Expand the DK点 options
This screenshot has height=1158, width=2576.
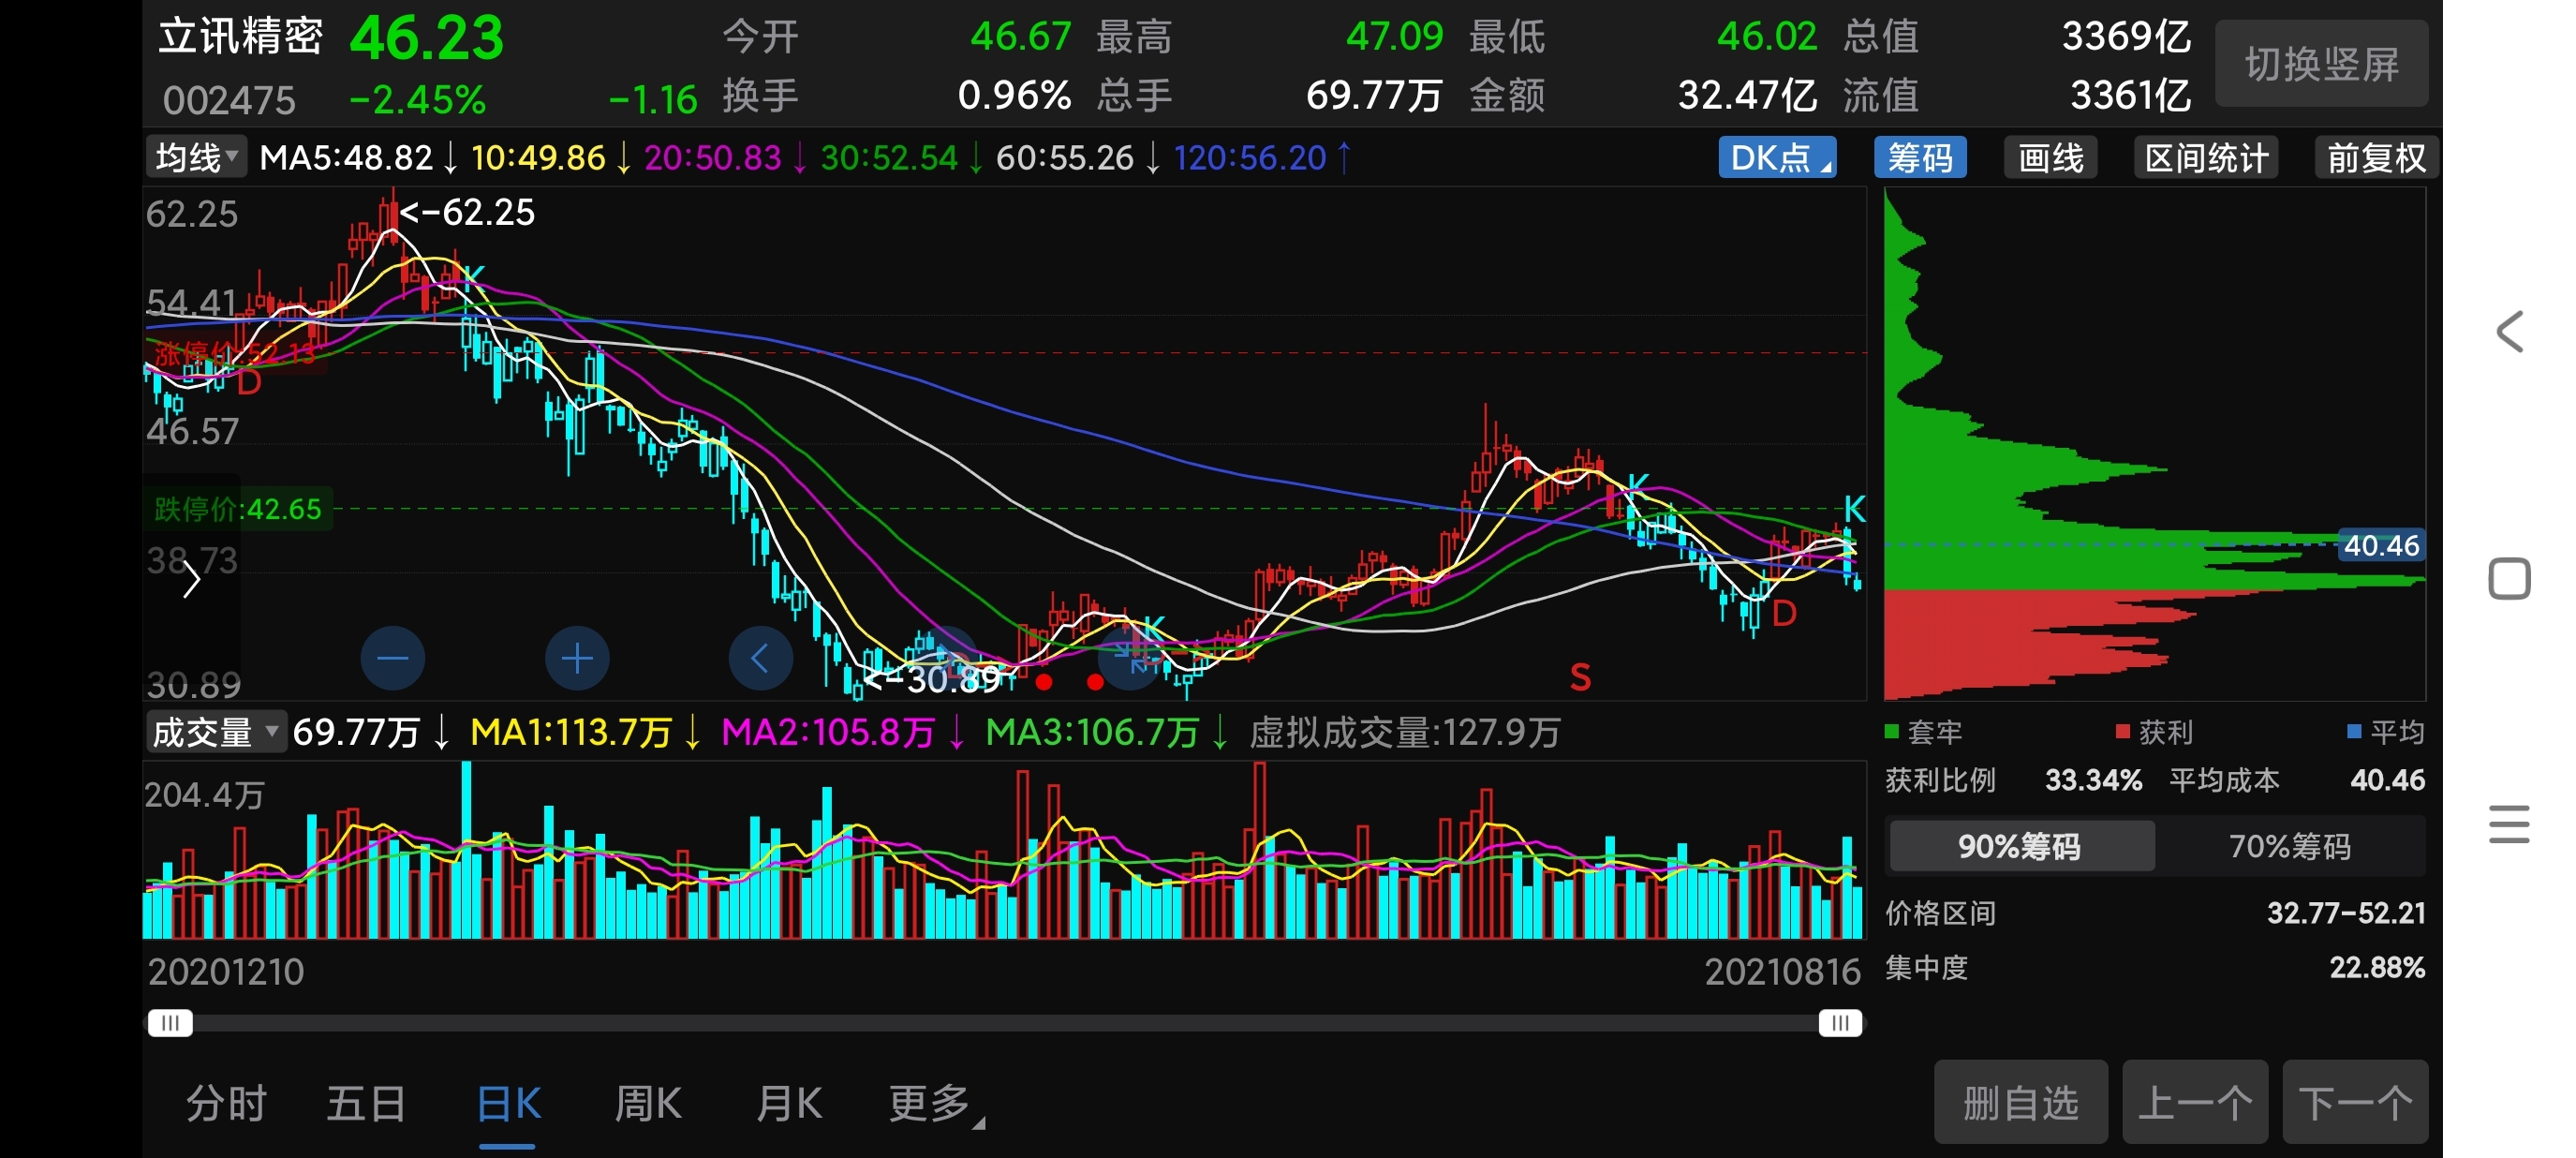1776,158
